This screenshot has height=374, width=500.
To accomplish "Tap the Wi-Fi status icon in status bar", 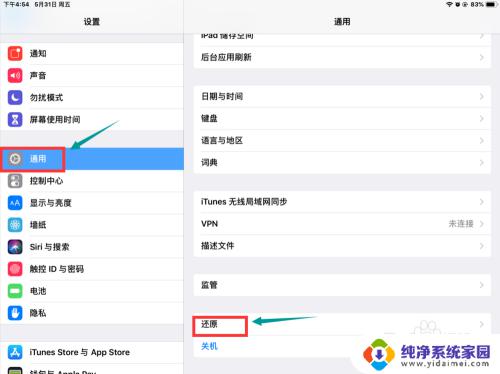I will click(450, 4).
